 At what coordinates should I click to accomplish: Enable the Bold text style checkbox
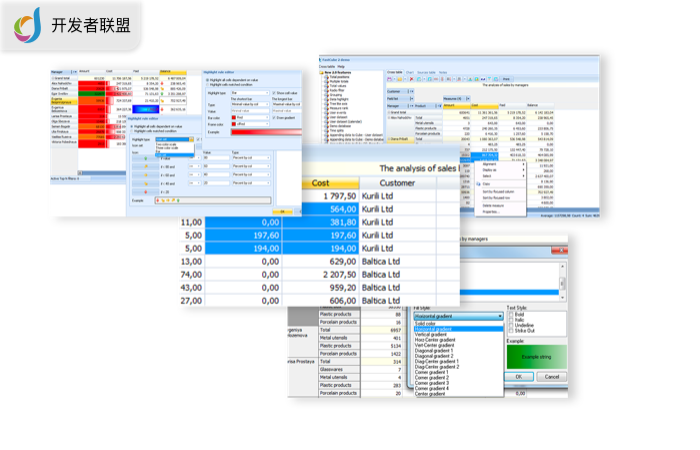[x=510, y=314]
